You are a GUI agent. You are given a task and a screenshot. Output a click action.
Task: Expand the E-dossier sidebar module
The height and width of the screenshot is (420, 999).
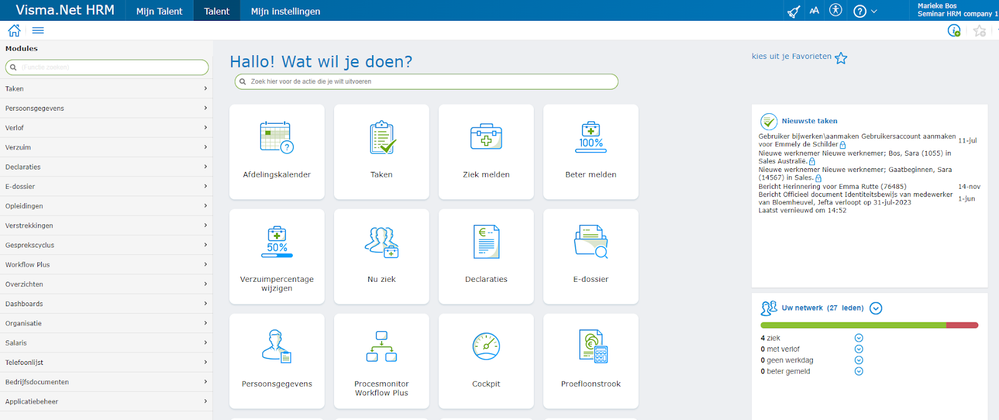coord(106,187)
